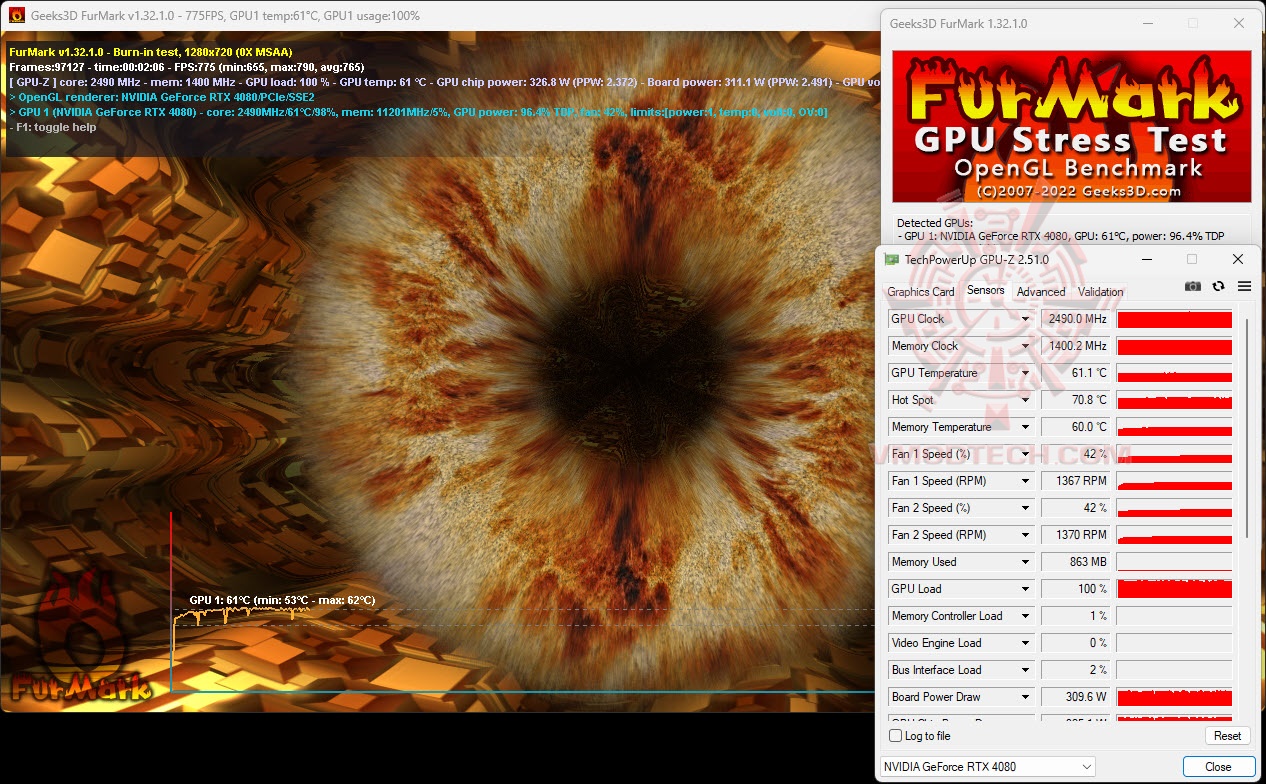This screenshot has width=1266, height=784.
Task: Click the 70.8 °C Hot Spot value
Action: pyautogui.click(x=1076, y=400)
